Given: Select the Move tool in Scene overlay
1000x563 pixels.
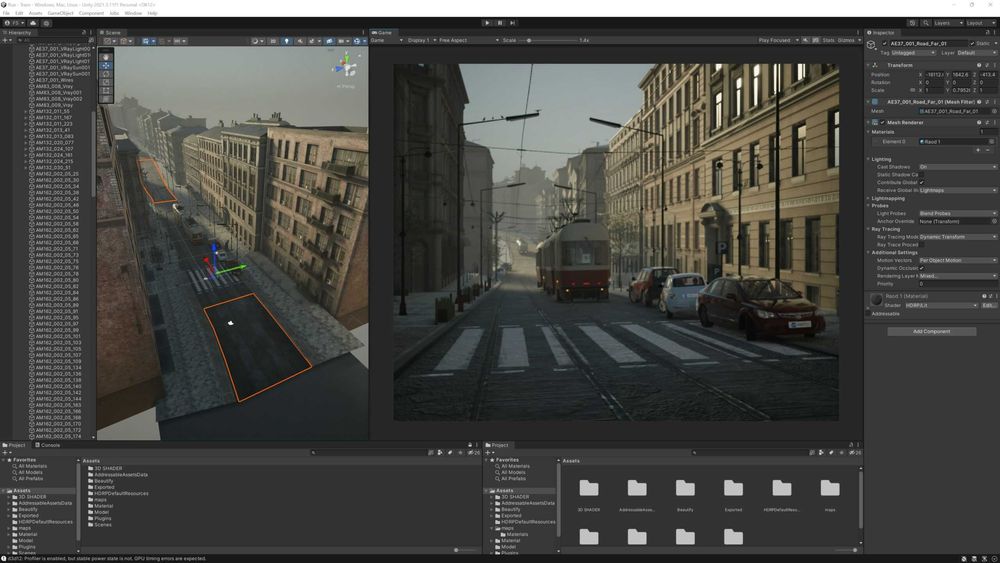Looking at the screenshot, I should tap(106, 66).
